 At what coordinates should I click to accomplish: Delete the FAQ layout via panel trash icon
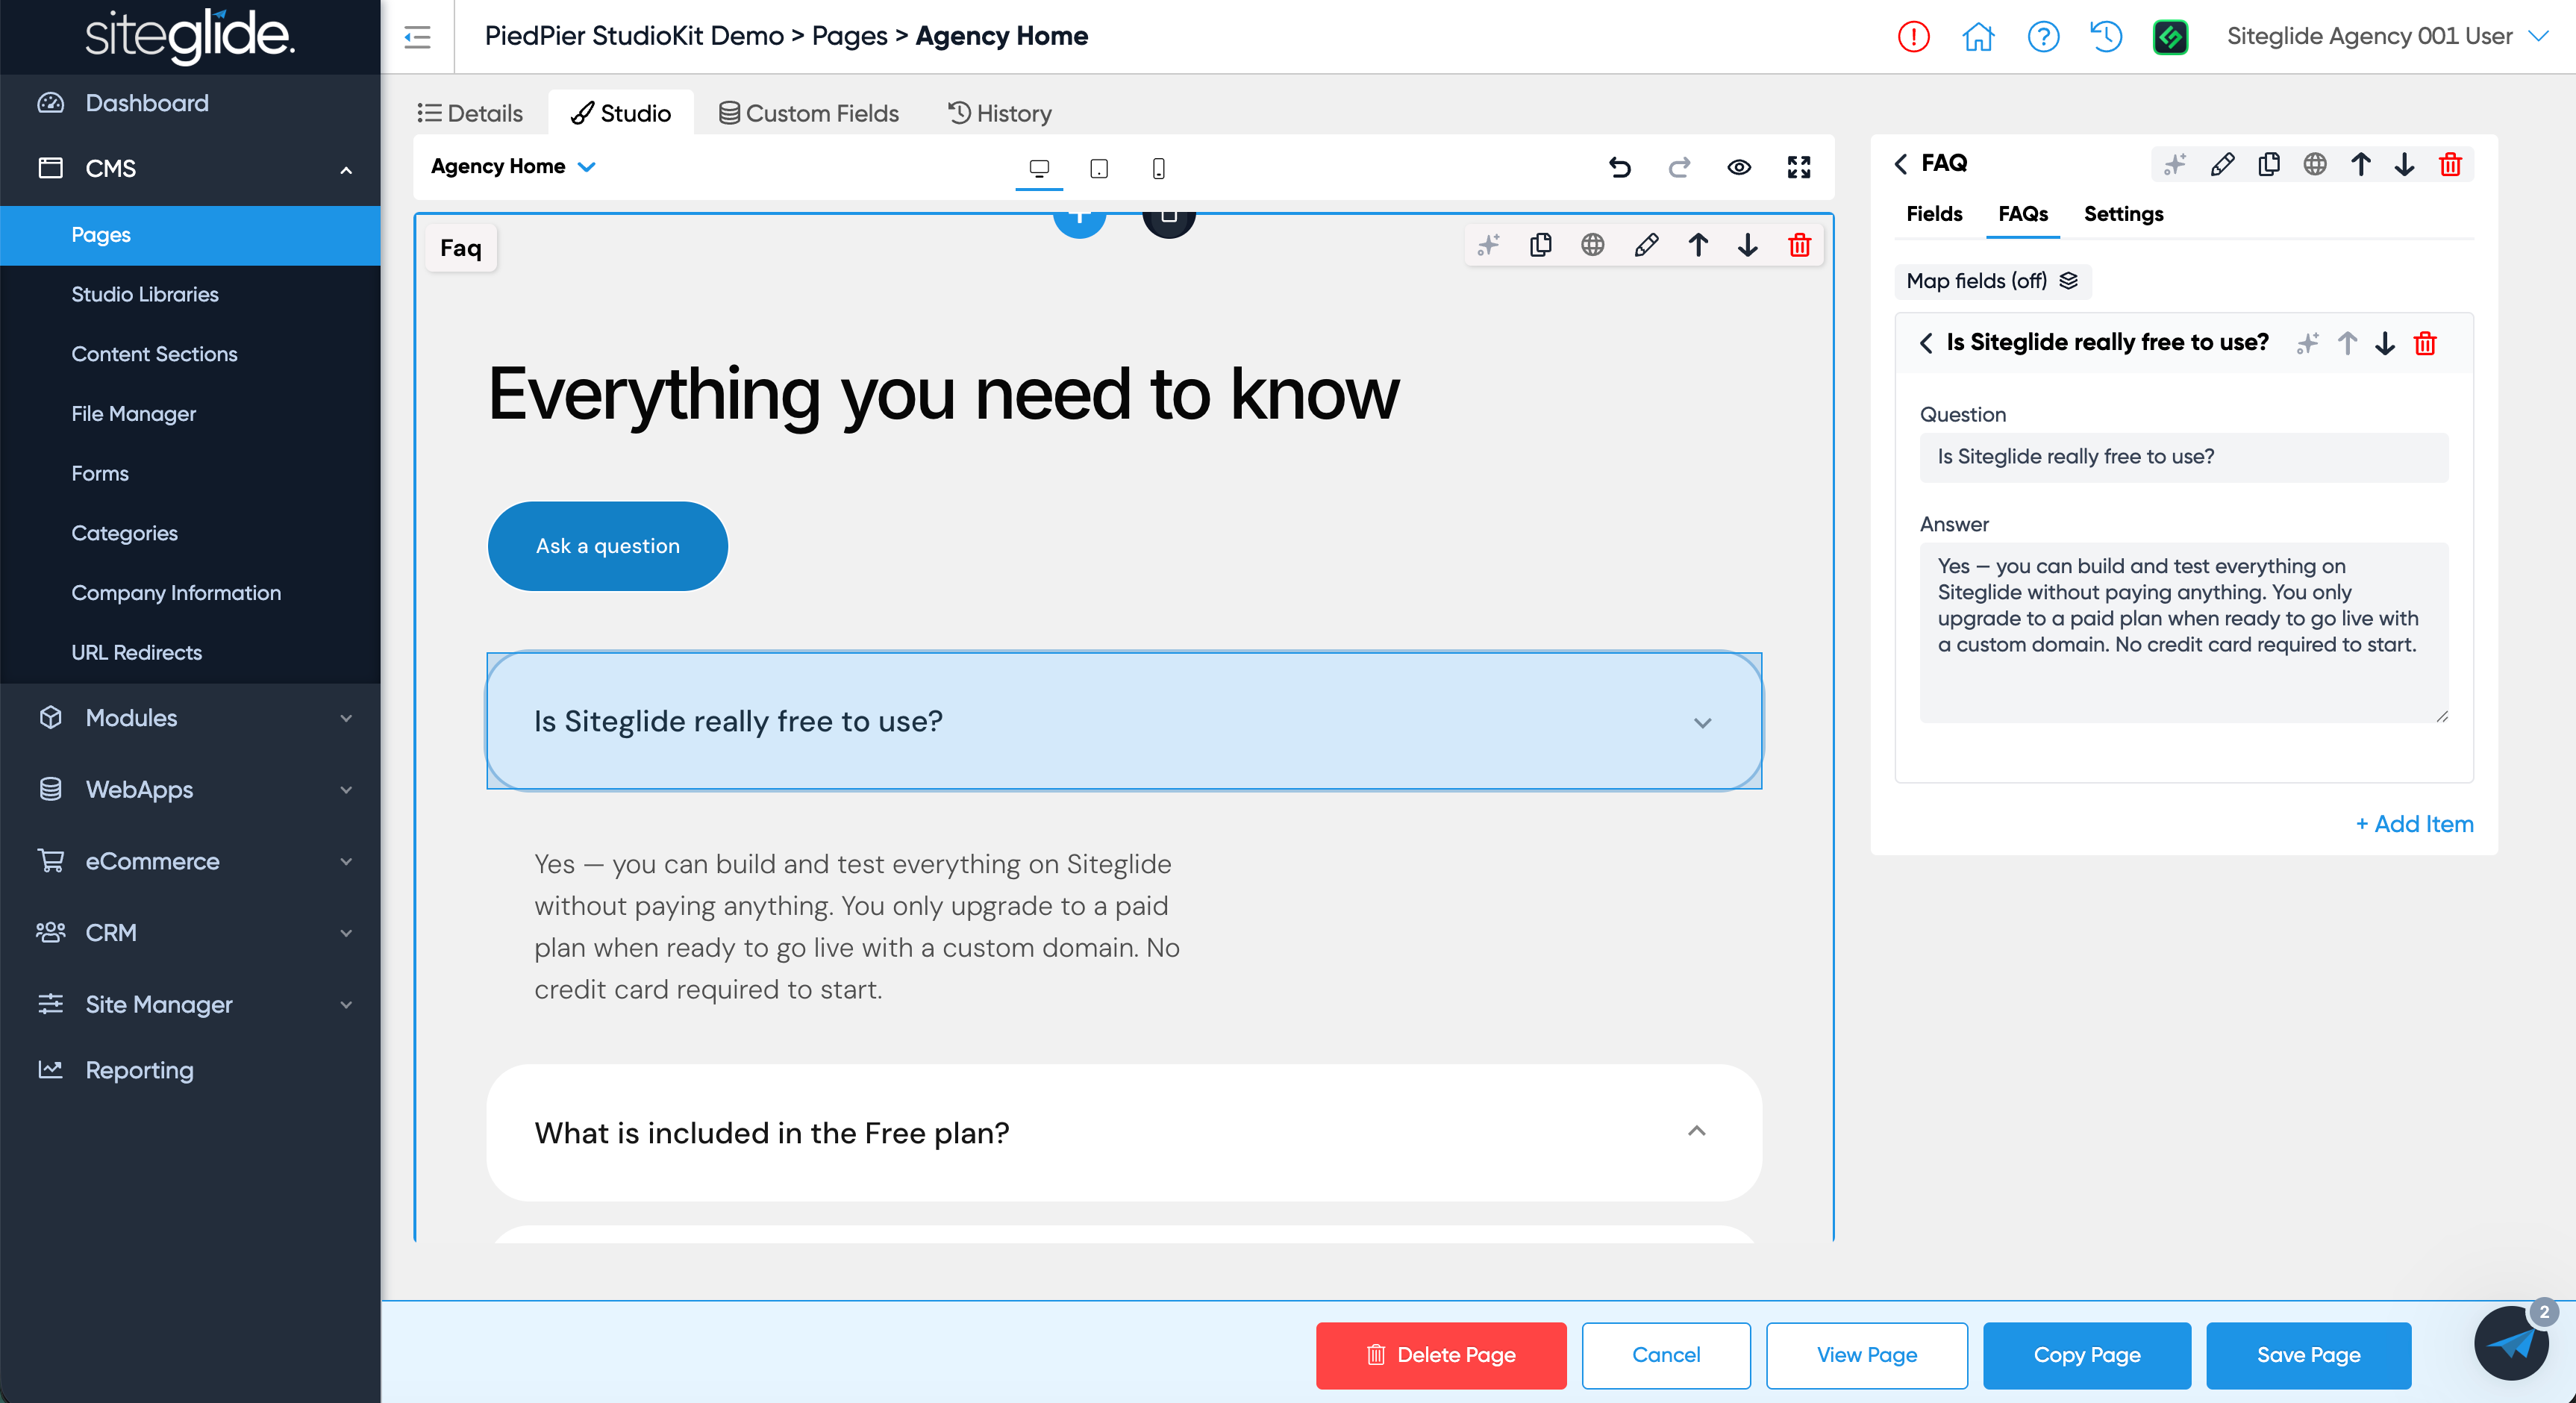(2450, 164)
